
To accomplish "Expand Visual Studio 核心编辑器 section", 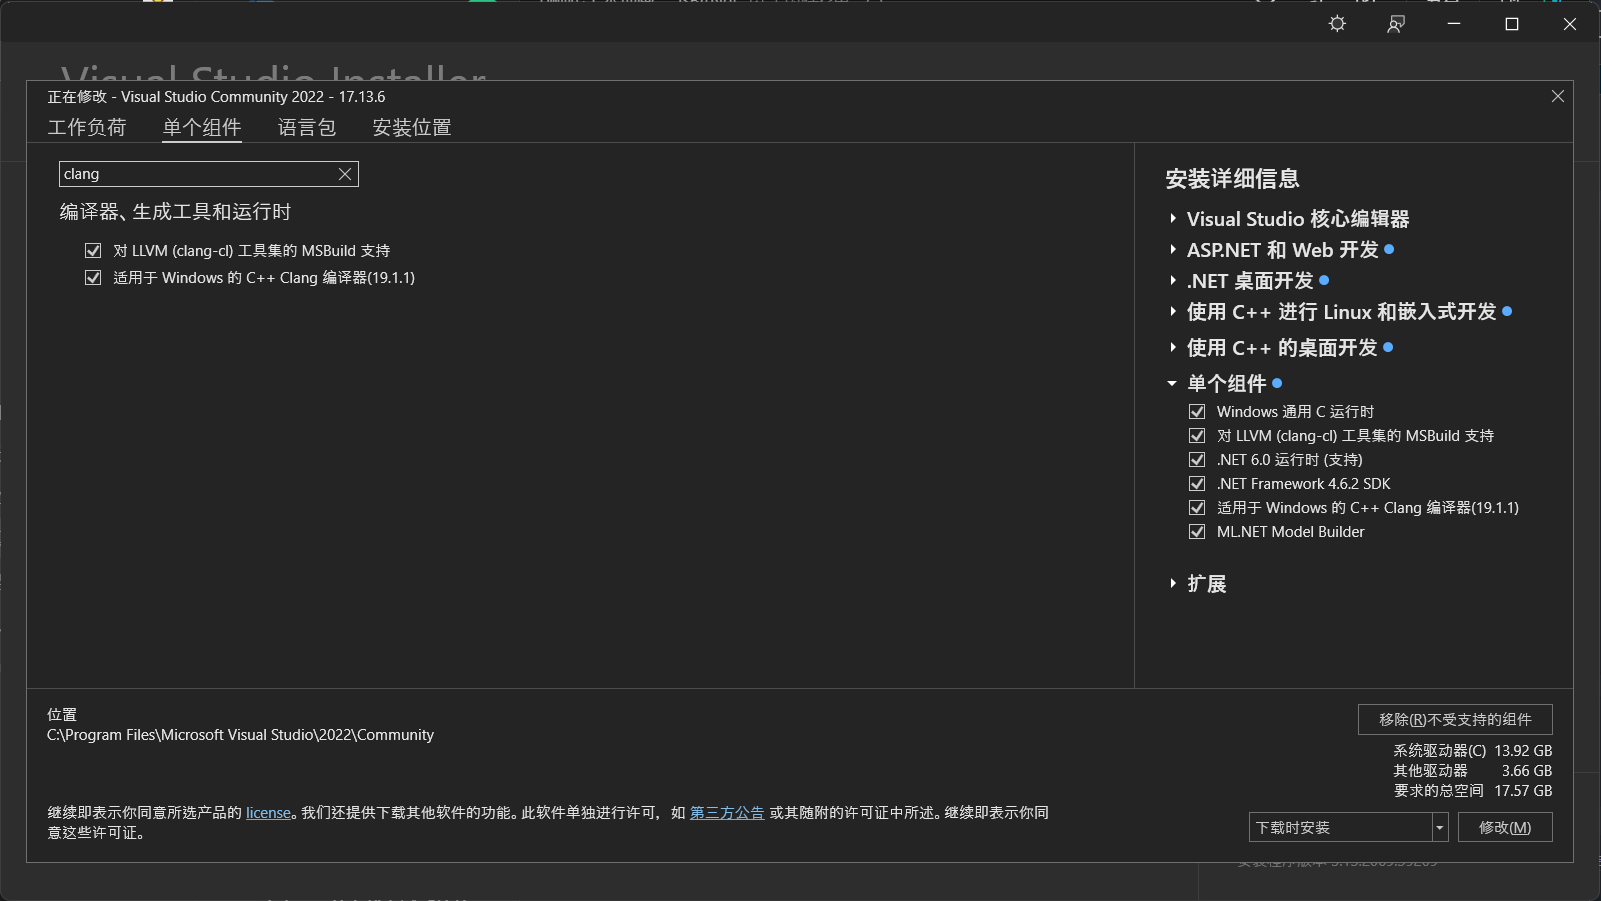I will [x=1173, y=219].
